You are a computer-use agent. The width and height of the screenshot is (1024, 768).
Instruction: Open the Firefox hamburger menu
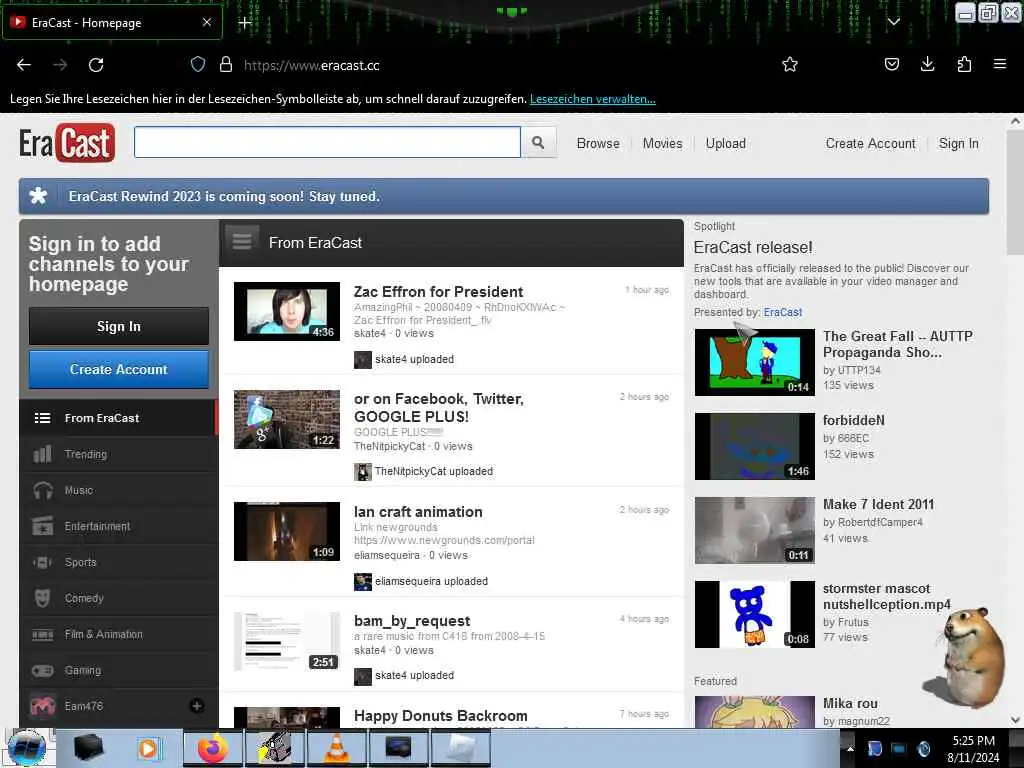pyautogui.click(x=999, y=64)
